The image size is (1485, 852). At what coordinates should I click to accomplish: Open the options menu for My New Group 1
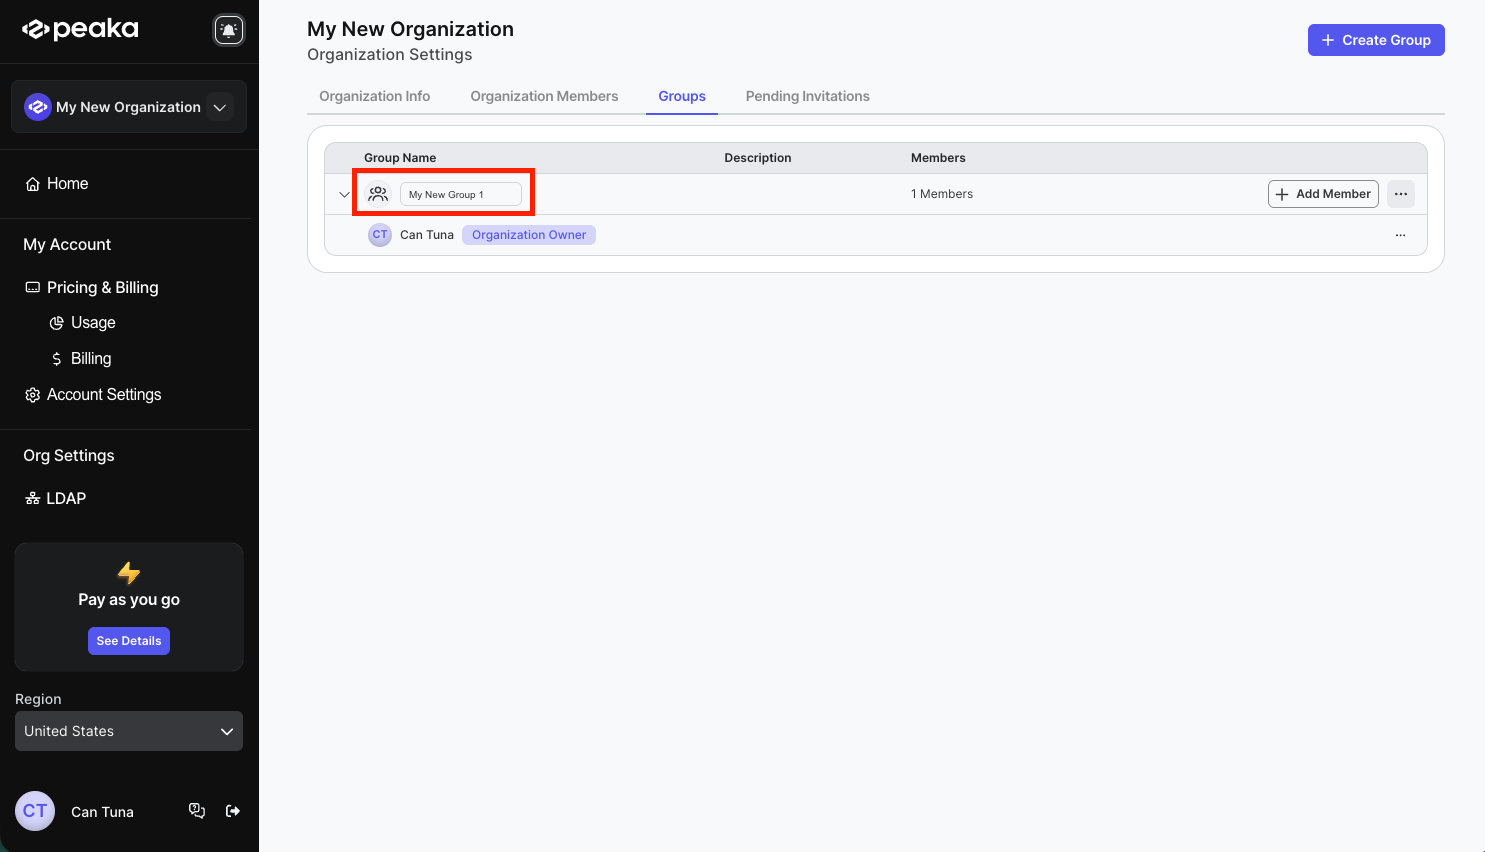click(x=1400, y=193)
